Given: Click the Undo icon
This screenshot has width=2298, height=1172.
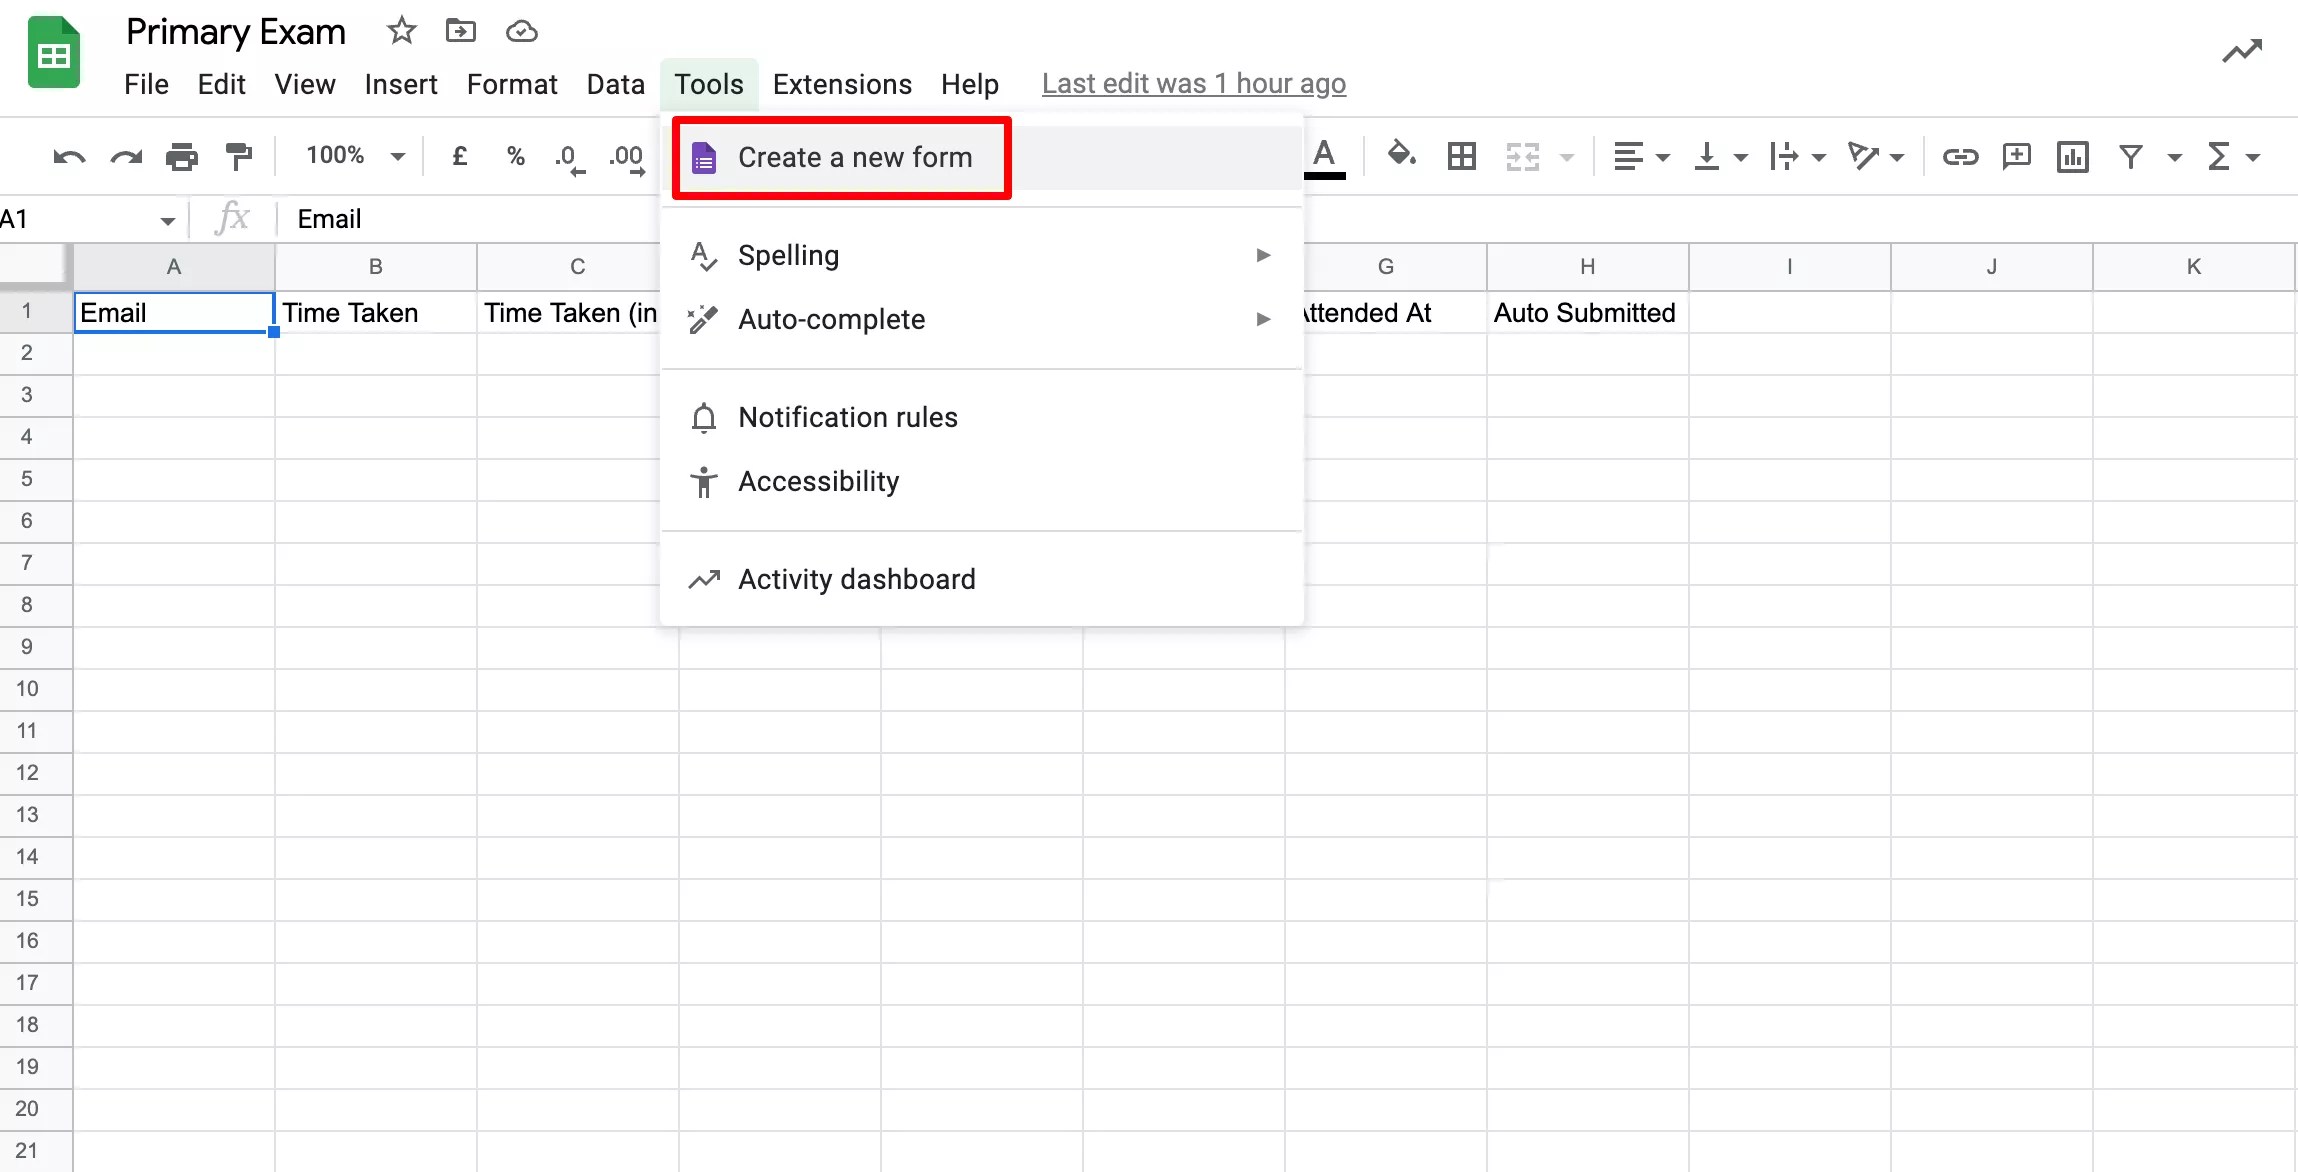Looking at the screenshot, I should point(66,156).
